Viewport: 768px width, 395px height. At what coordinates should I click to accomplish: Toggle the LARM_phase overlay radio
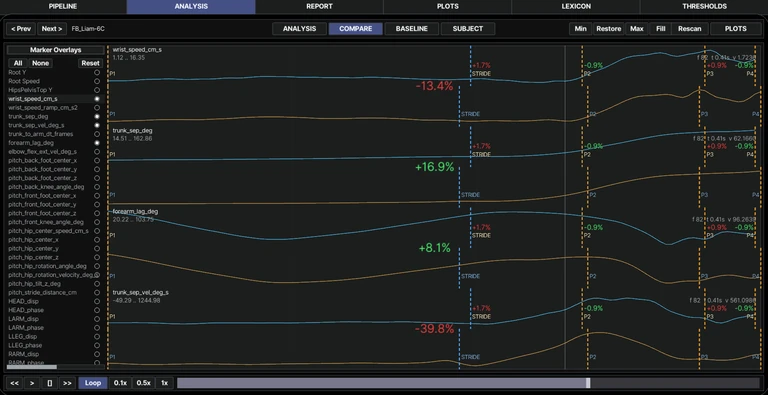(x=97, y=328)
